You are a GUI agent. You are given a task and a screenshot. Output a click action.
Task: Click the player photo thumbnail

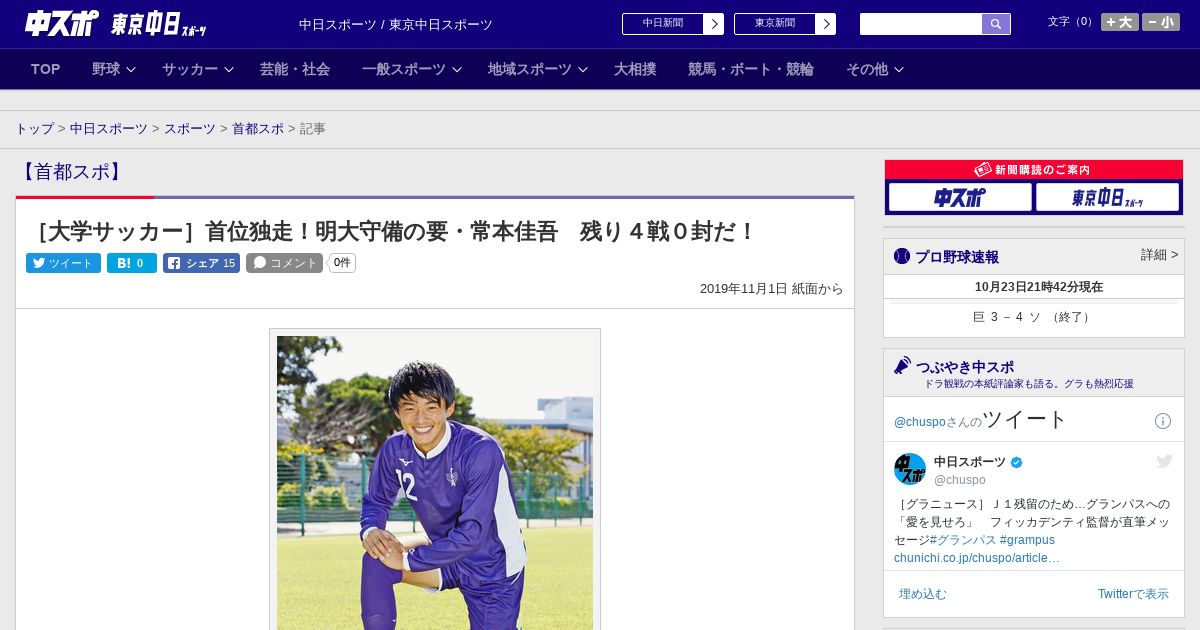[x=435, y=482]
